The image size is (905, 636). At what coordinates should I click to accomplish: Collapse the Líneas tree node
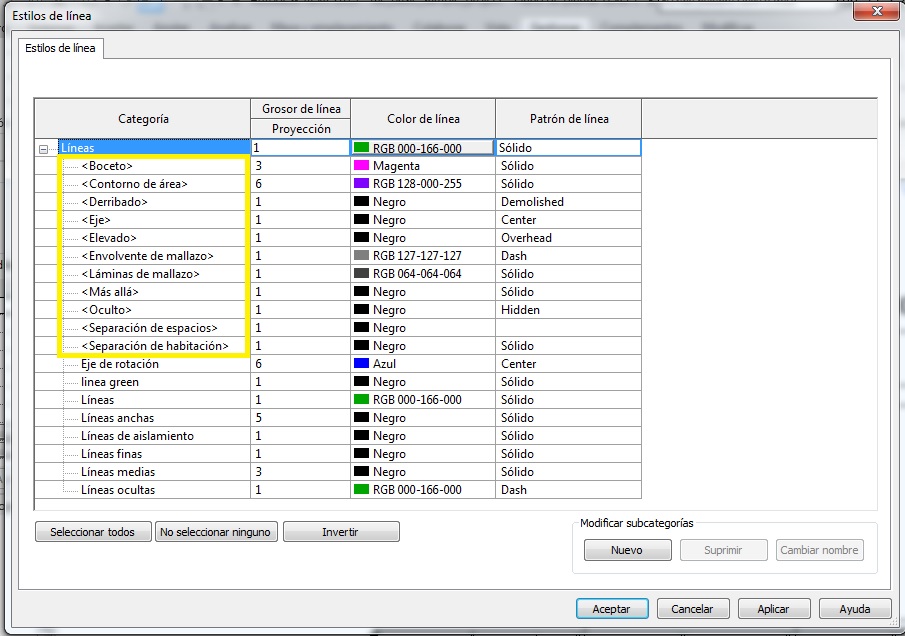coord(43,148)
